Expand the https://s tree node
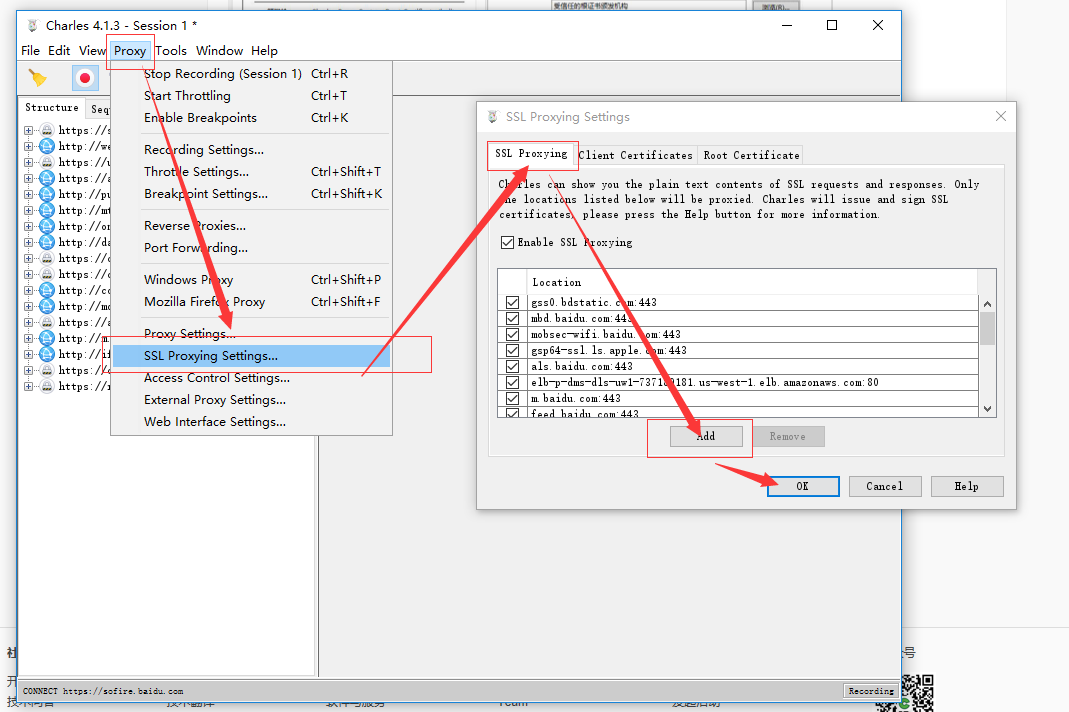This screenshot has width=1069, height=712. click(x=28, y=130)
